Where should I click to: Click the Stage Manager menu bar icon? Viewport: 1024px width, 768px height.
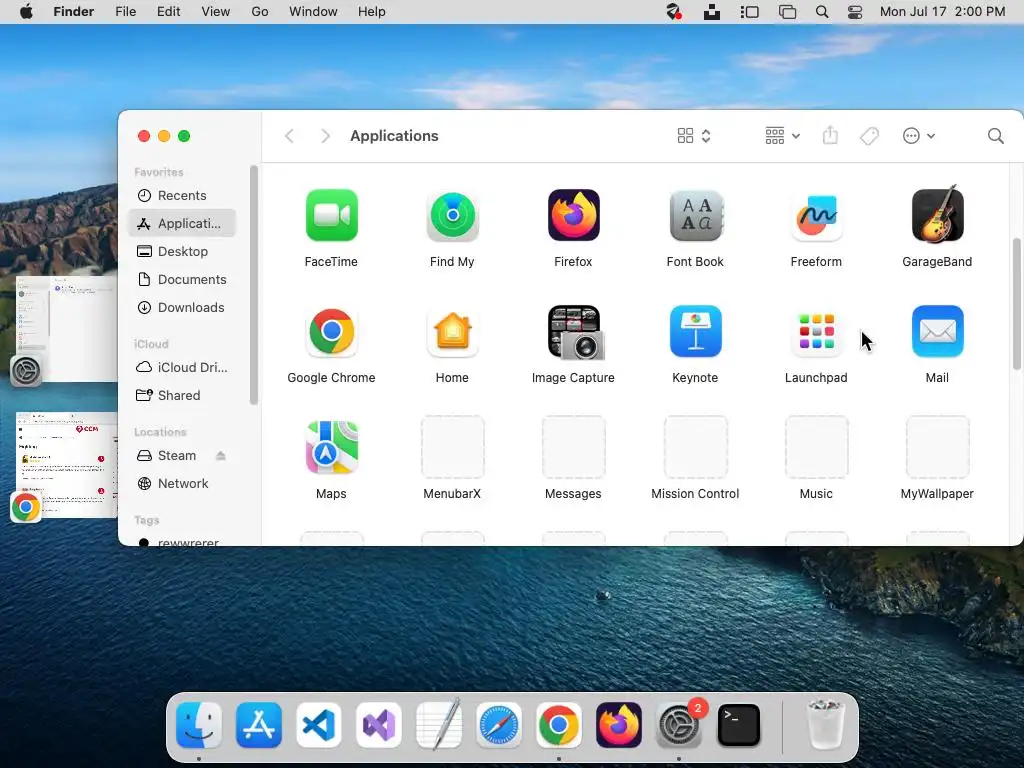[749, 12]
